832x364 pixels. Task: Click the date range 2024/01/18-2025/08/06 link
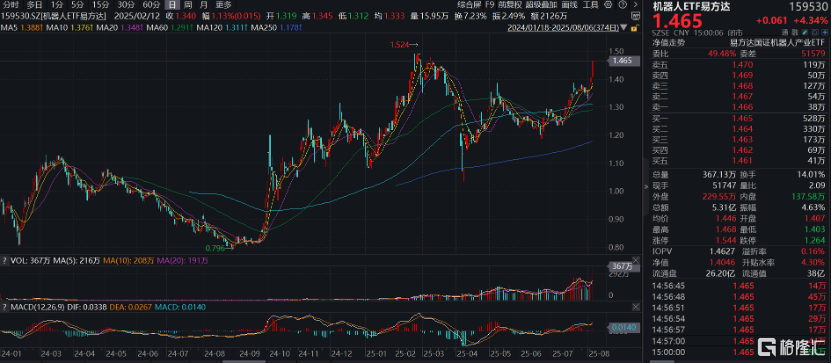pos(563,28)
